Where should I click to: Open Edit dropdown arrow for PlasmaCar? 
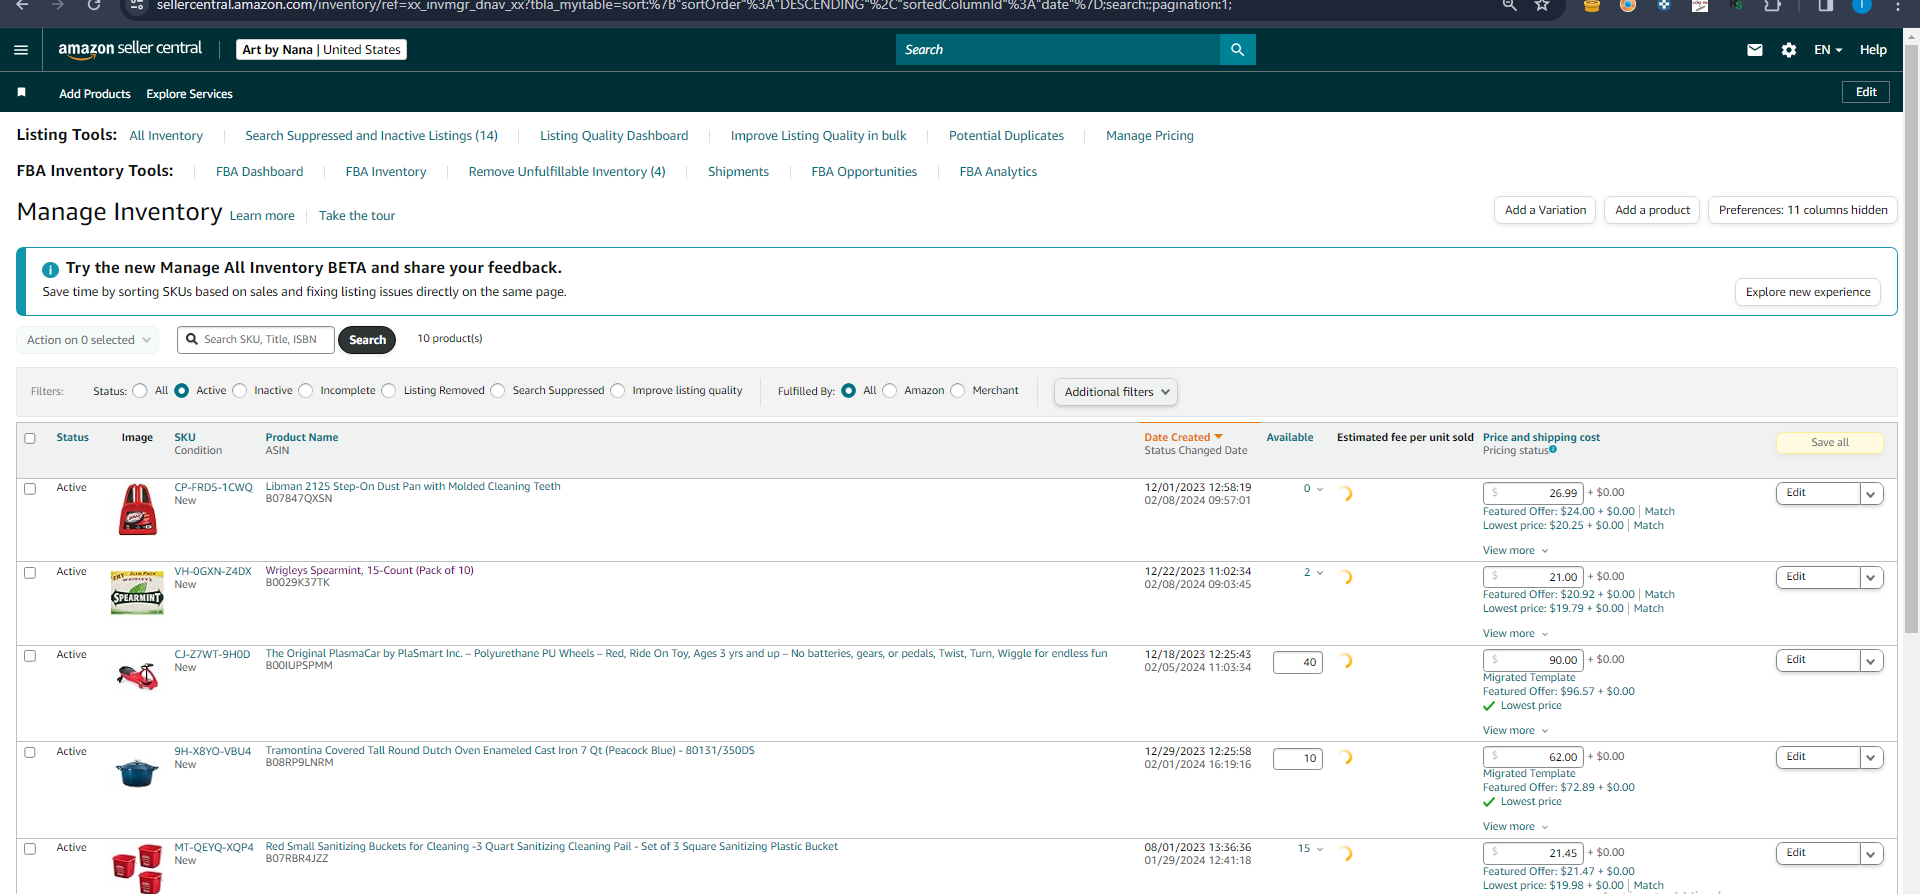click(1871, 661)
